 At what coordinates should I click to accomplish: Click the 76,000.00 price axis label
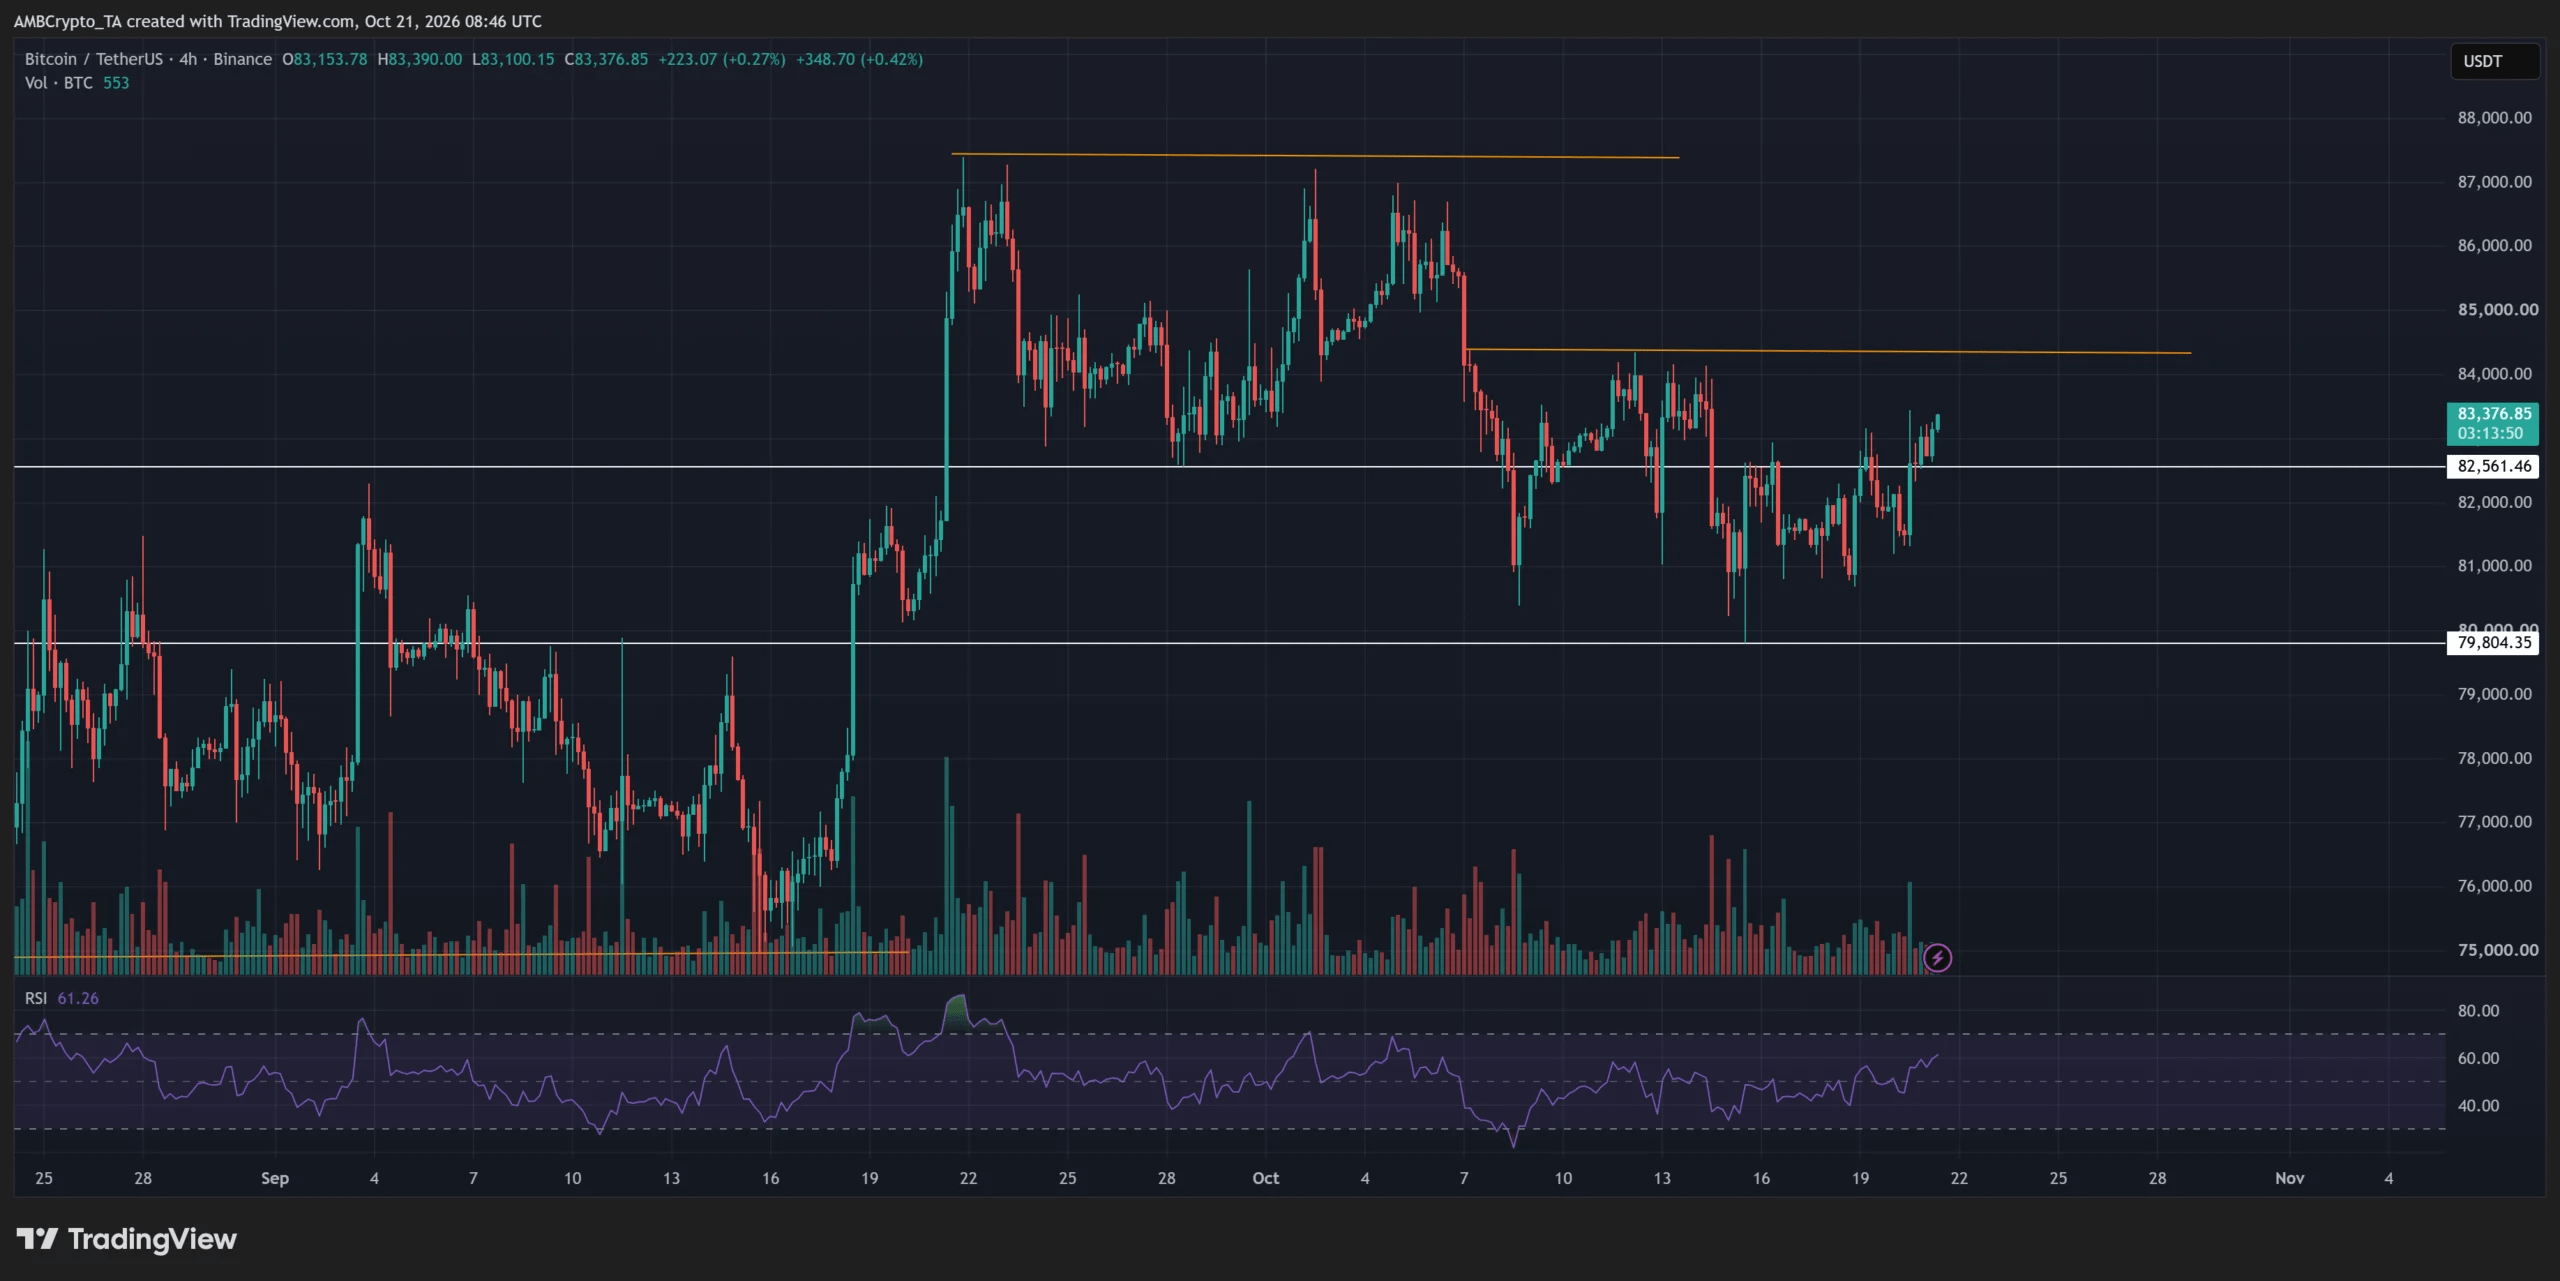(2495, 886)
